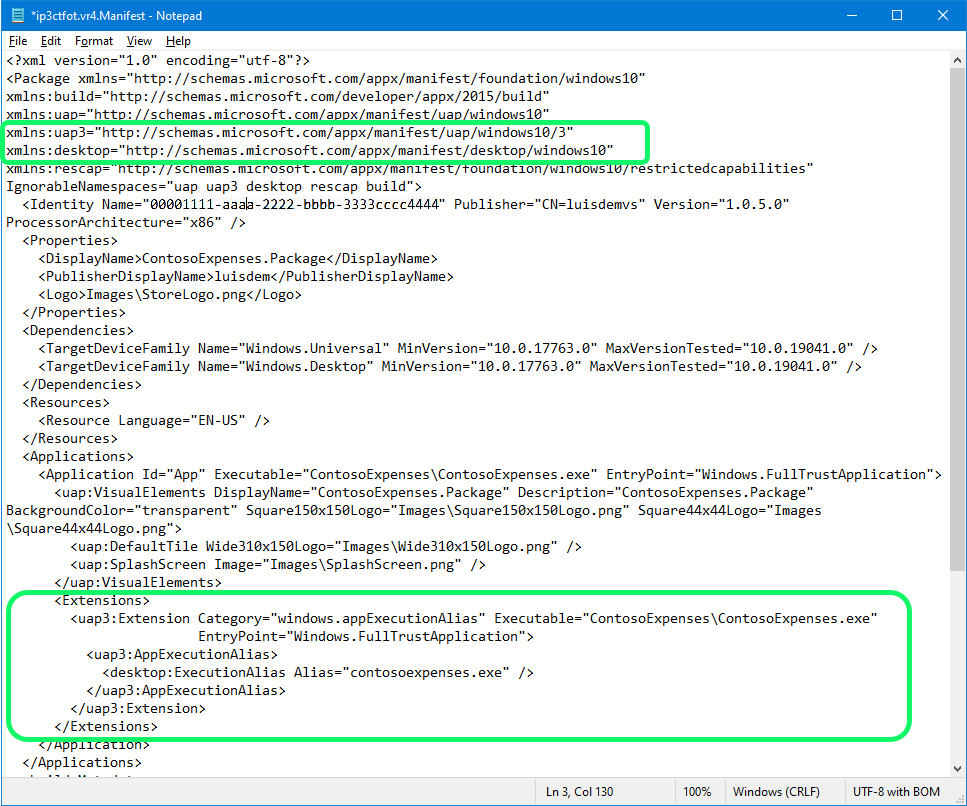
Task: Click the EntryPoint FullTrustApplication line under uap3:Extension
Action: 366,636
